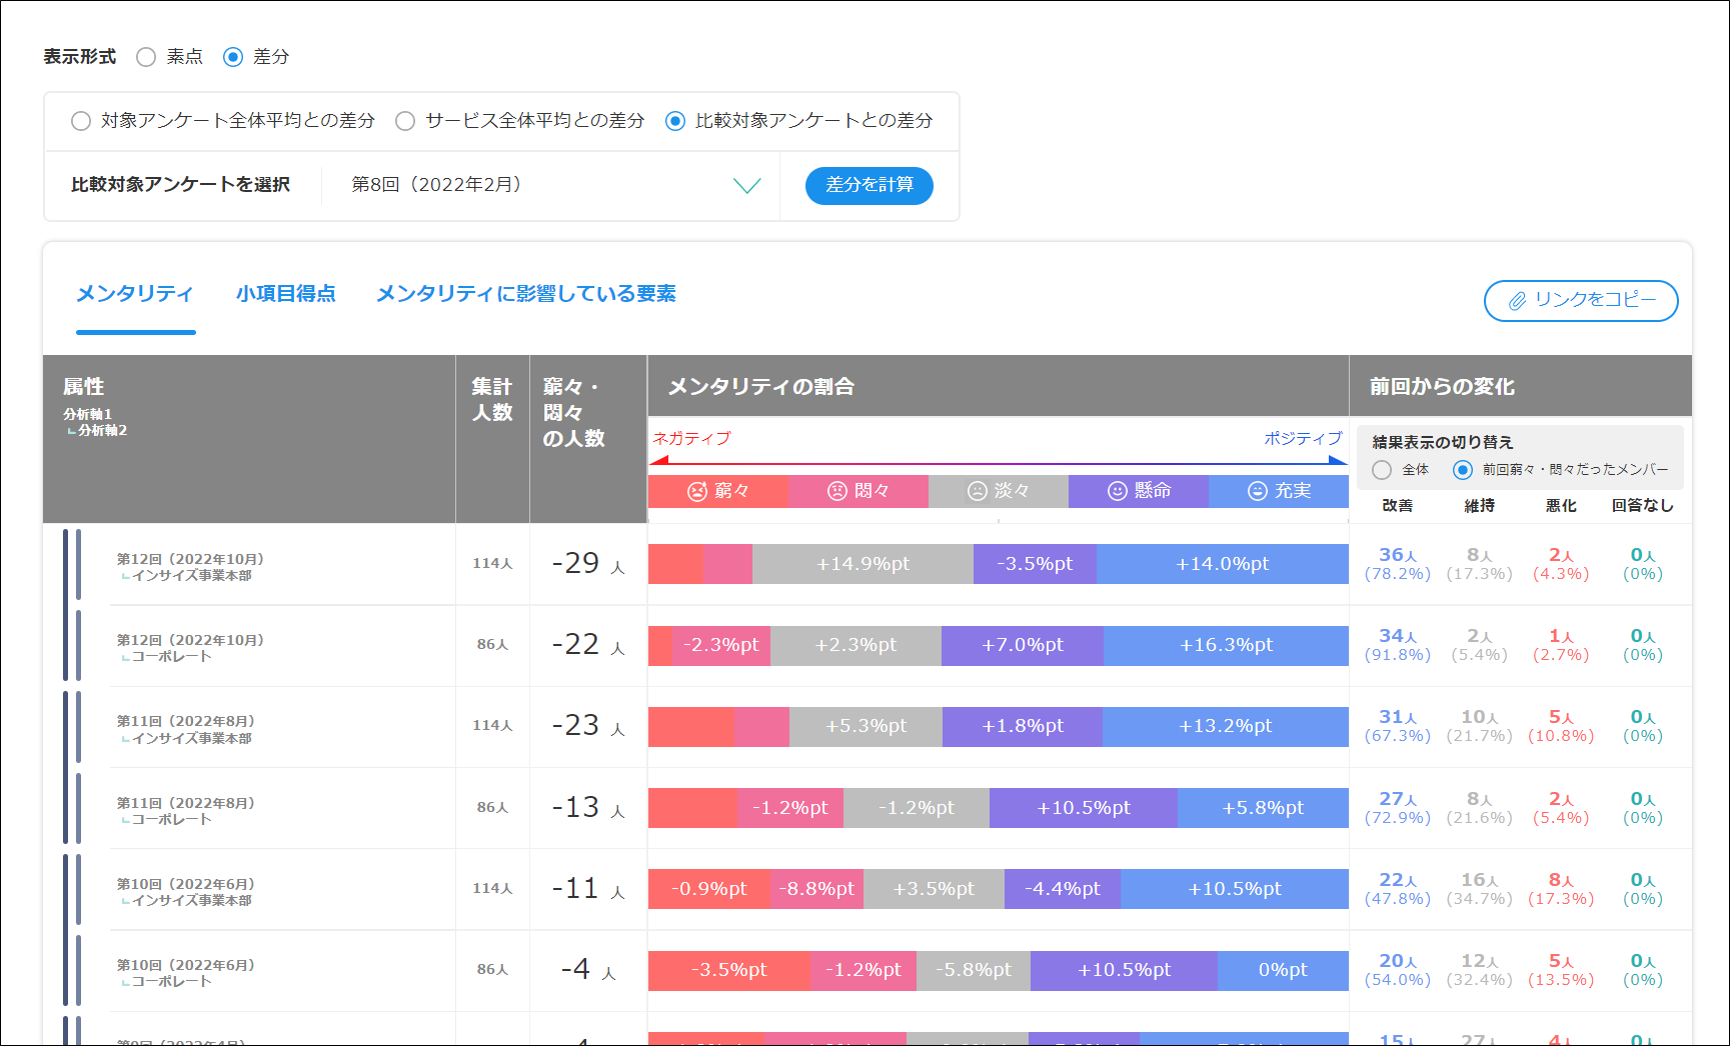Click the 窮々 angry face icon
This screenshot has height=1046, width=1730.
[x=697, y=491]
